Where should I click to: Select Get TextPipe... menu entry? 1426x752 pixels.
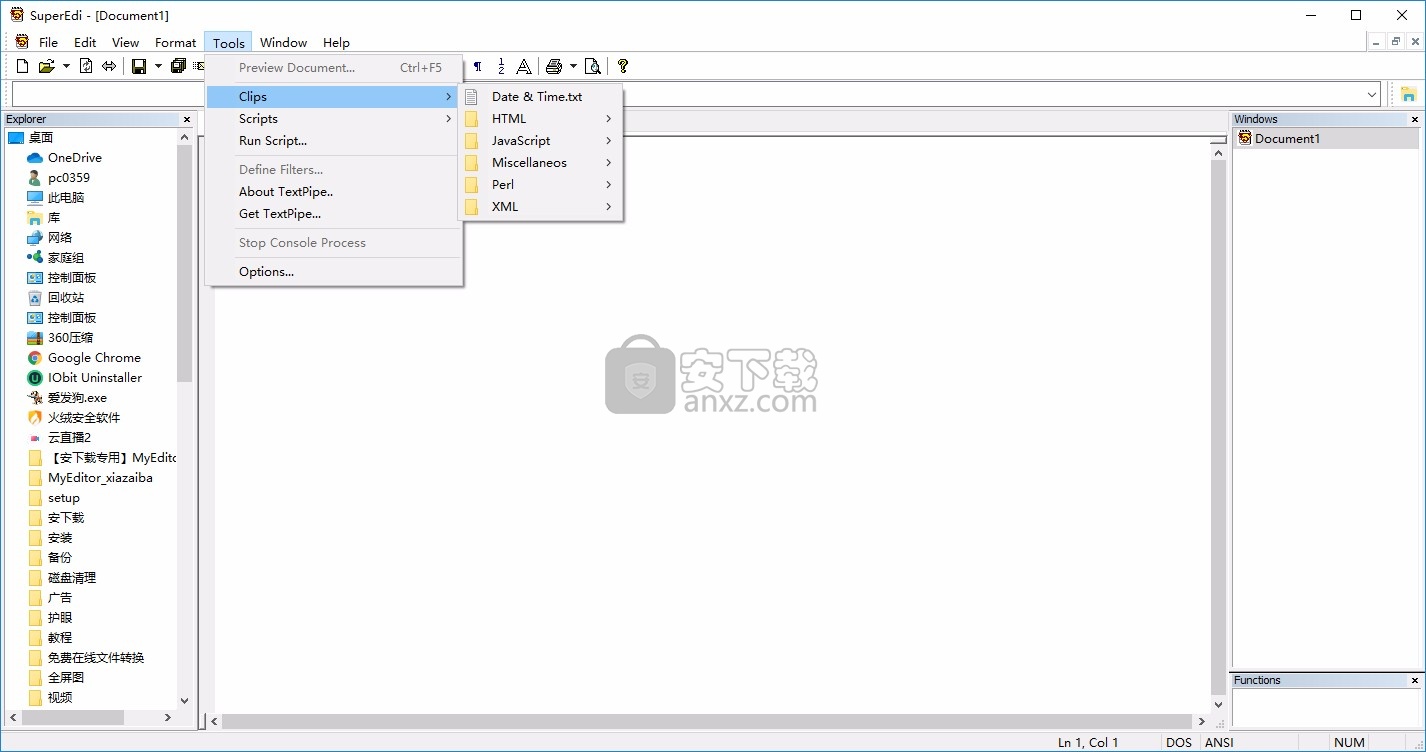pos(333,213)
